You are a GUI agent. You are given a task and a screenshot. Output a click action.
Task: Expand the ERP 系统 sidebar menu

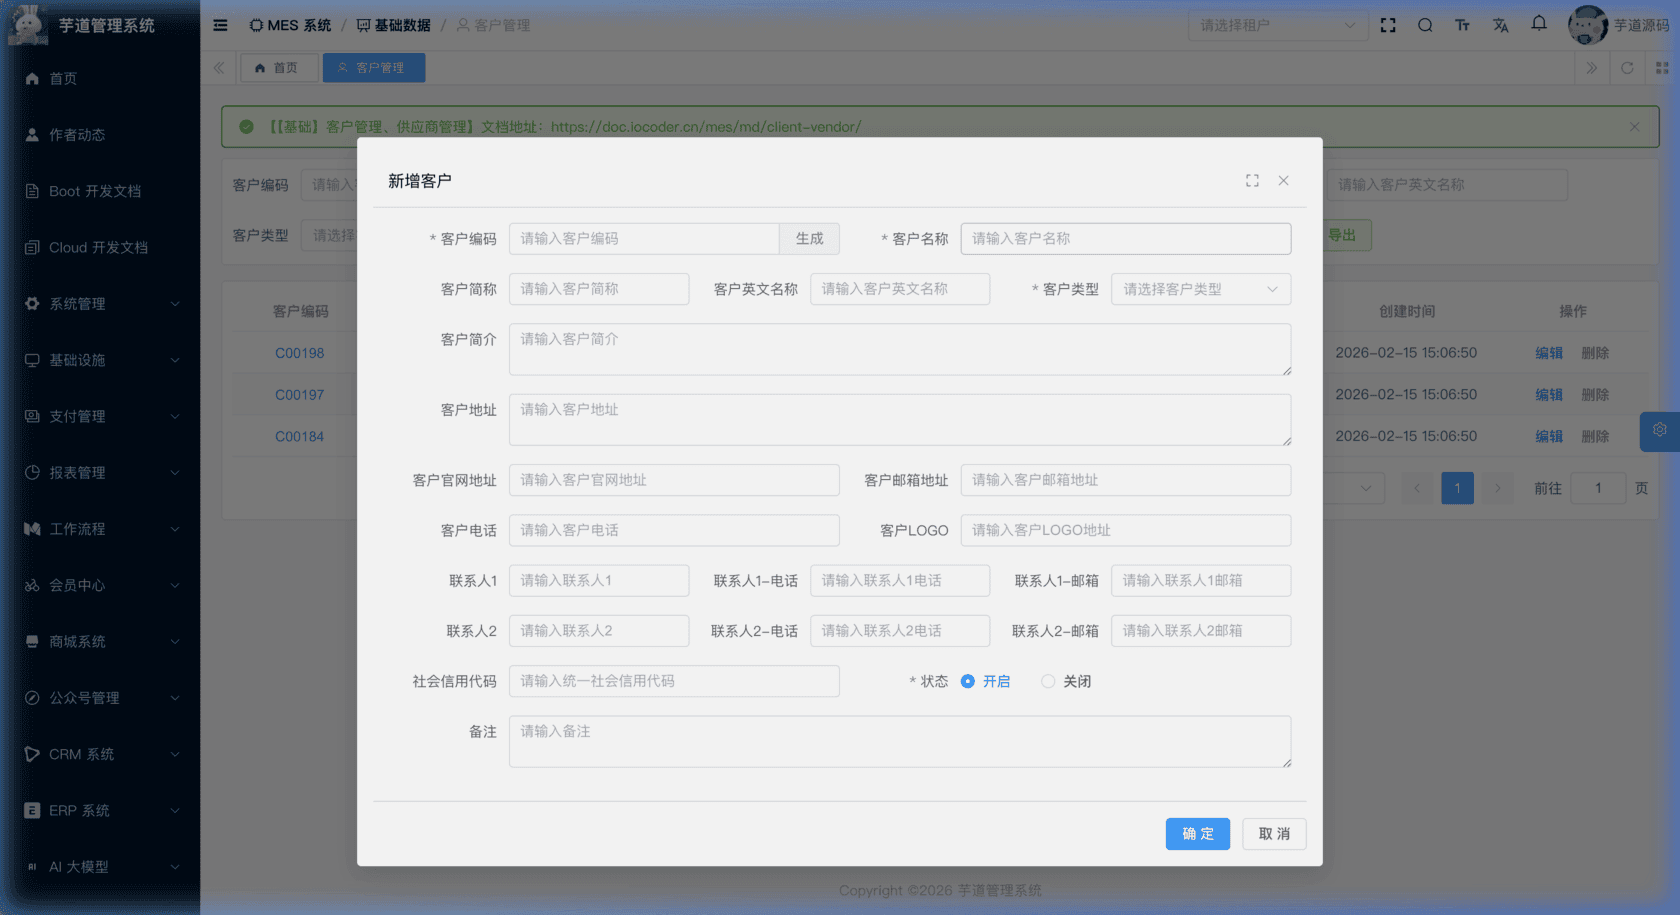click(100, 811)
